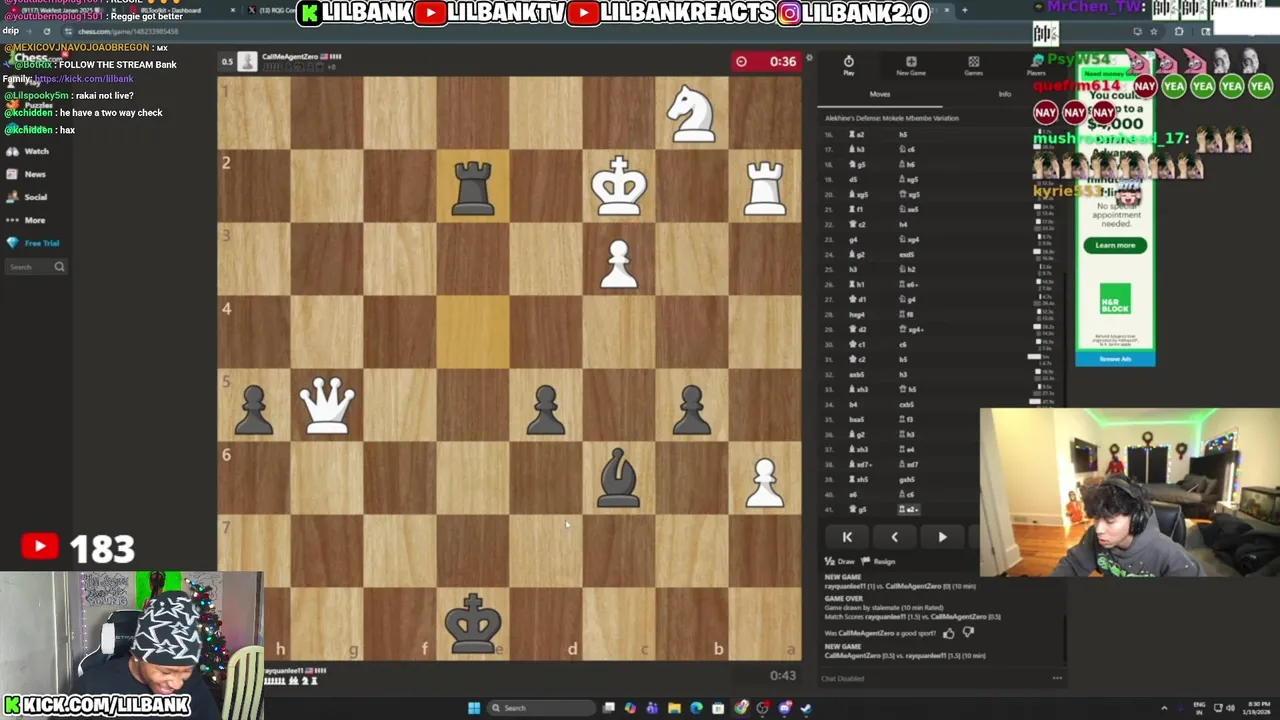The height and width of the screenshot is (720, 1280).
Task: Click the browser refresh icon
Action: pos(46,31)
